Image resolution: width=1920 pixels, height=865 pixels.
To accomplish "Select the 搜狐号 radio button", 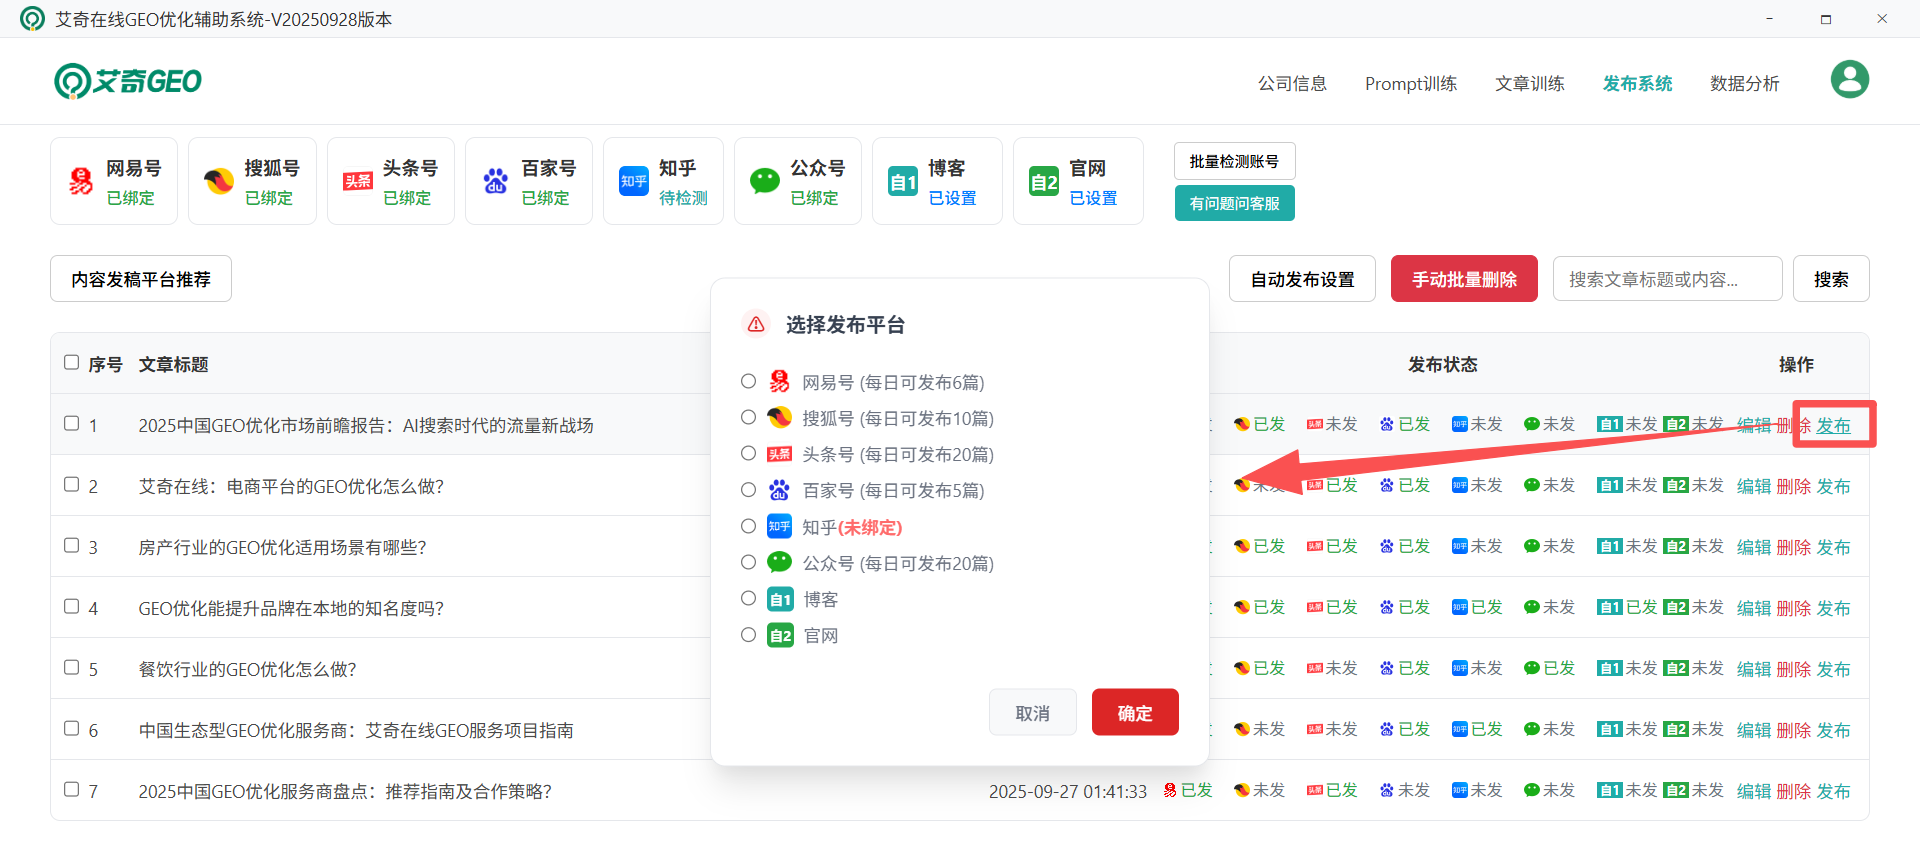I will tap(748, 417).
